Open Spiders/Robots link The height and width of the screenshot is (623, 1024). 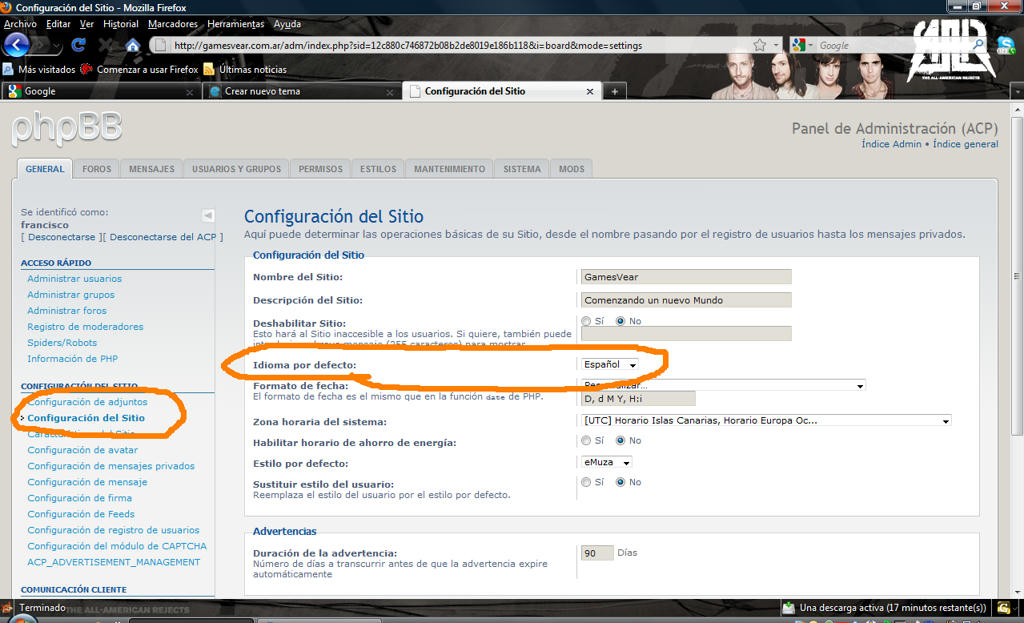tap(62, 343)
